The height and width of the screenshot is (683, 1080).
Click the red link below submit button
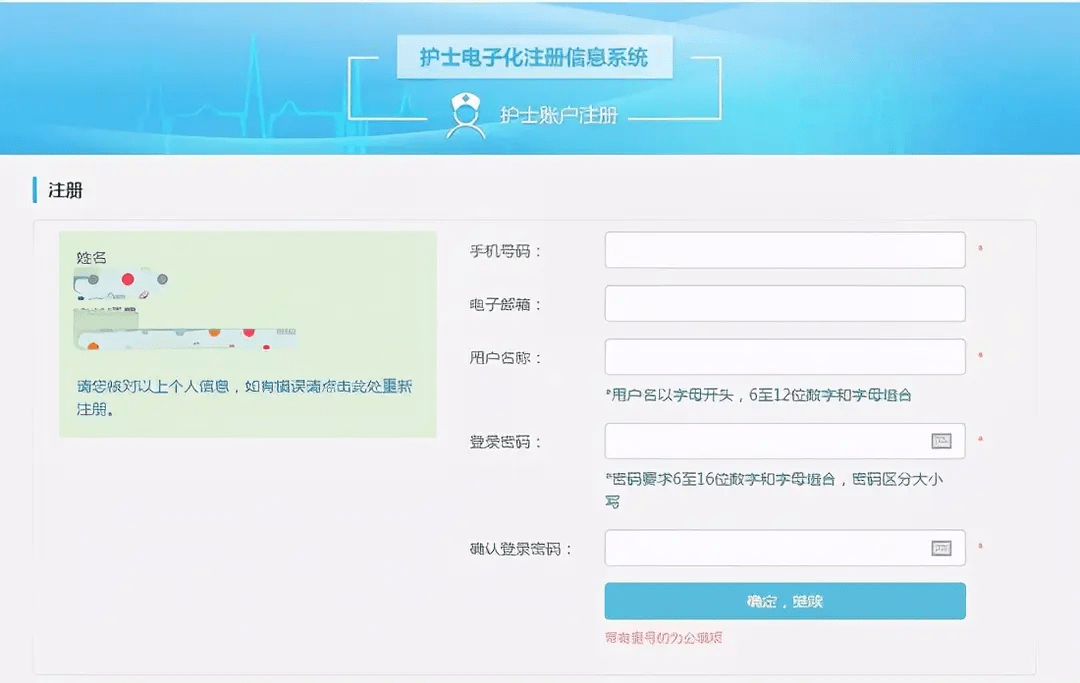[663, 637]
